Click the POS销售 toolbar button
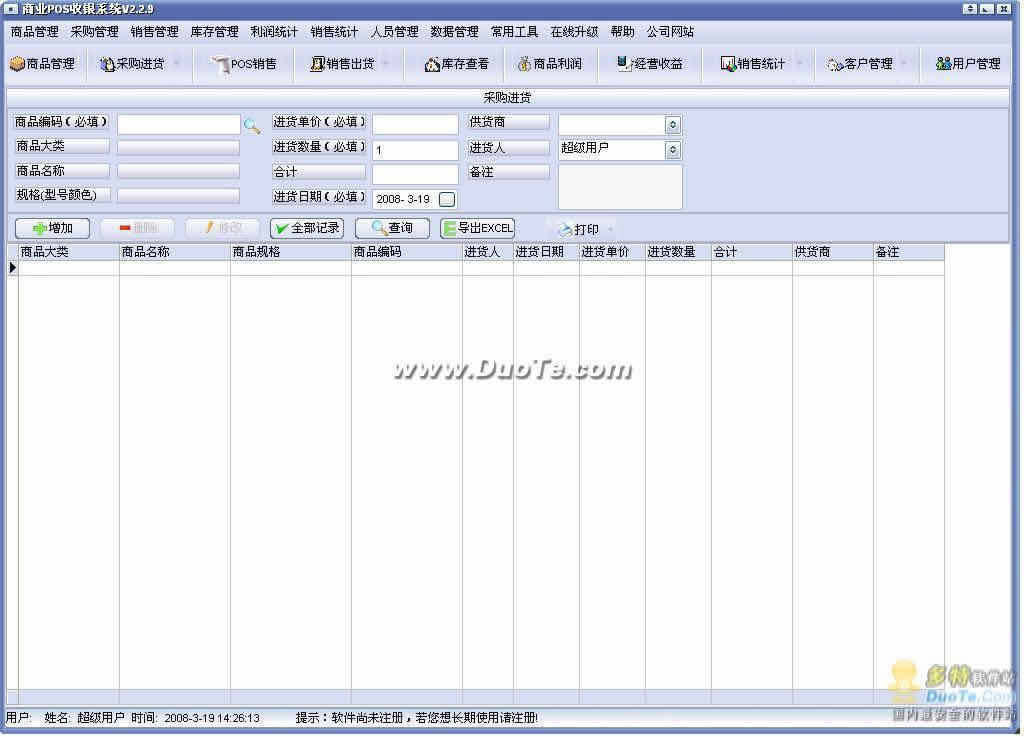 pyautogui.click(x=245, y=64)
